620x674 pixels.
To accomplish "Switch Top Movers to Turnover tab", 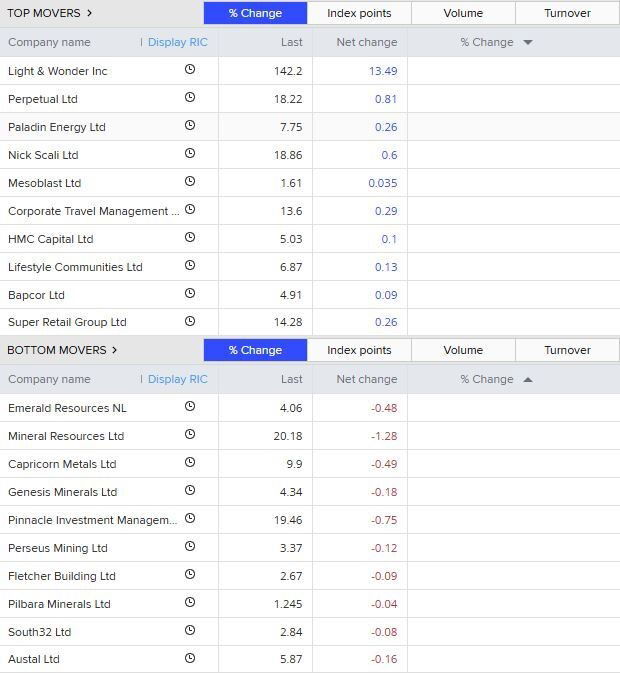I will (568, 13).
